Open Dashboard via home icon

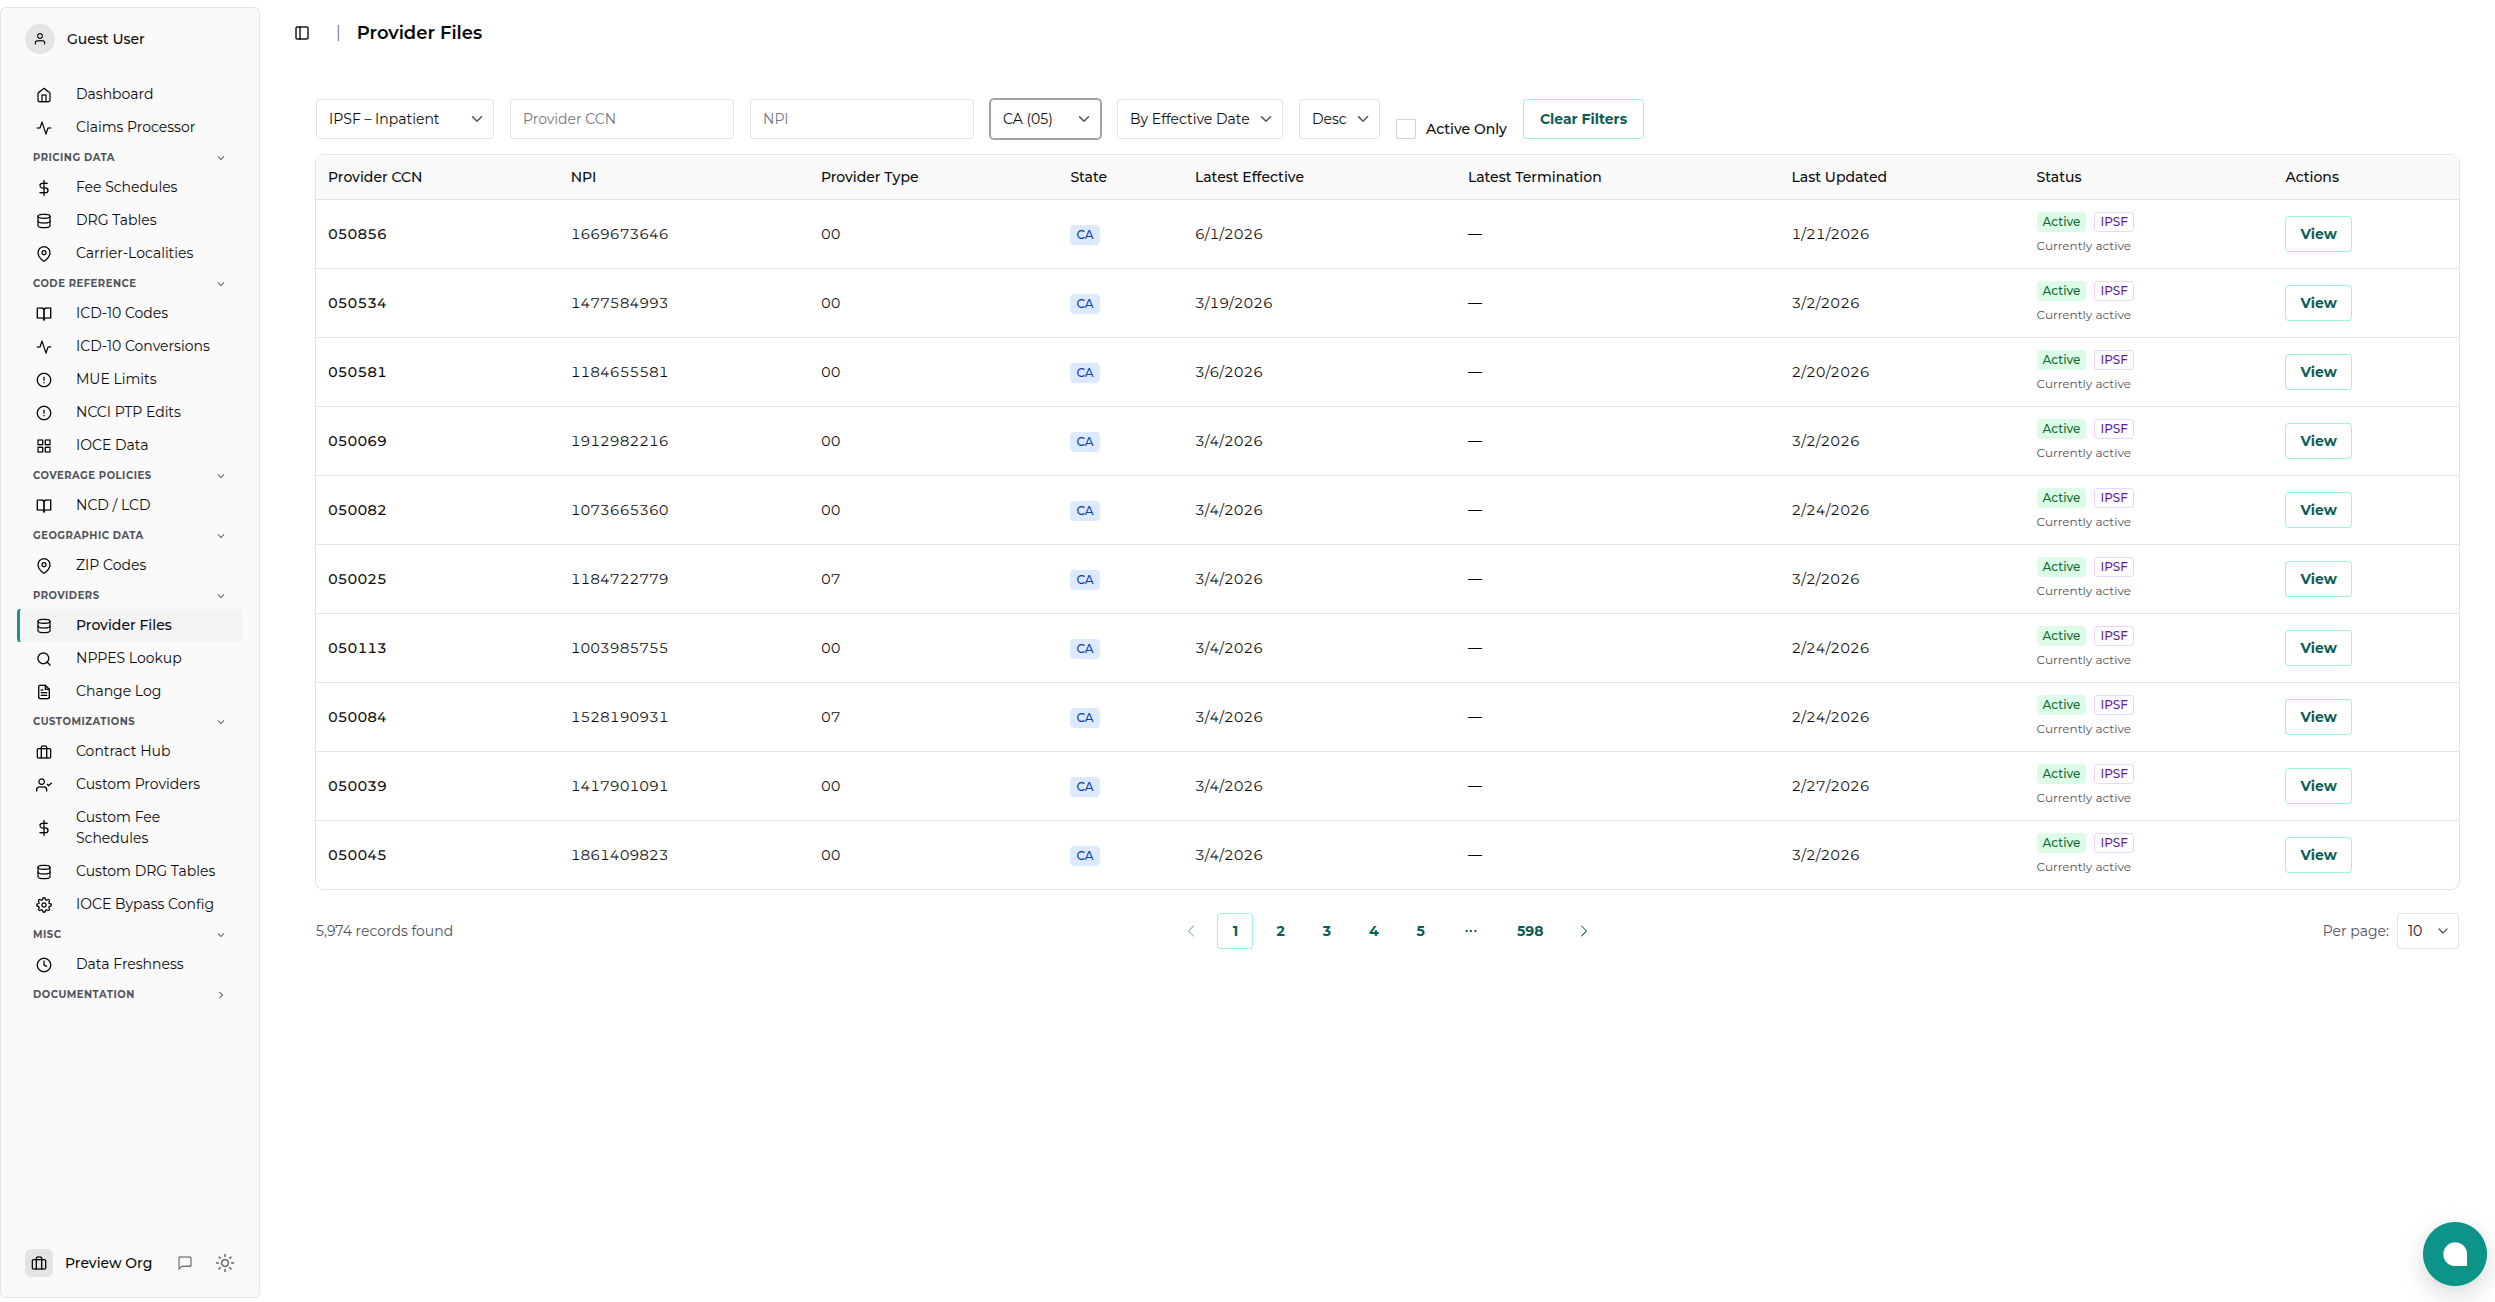[x=44, y=95]
